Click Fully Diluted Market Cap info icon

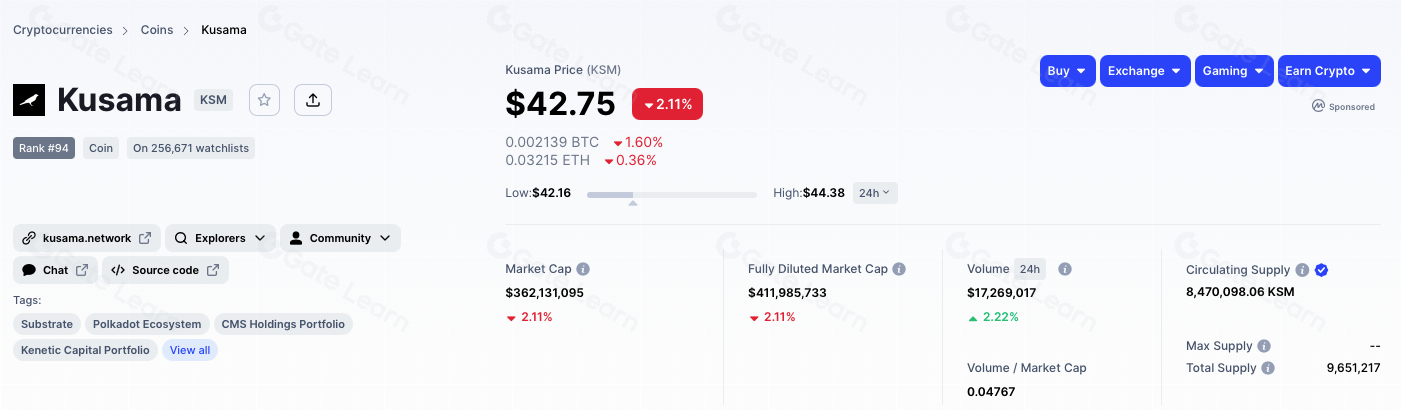899,269
